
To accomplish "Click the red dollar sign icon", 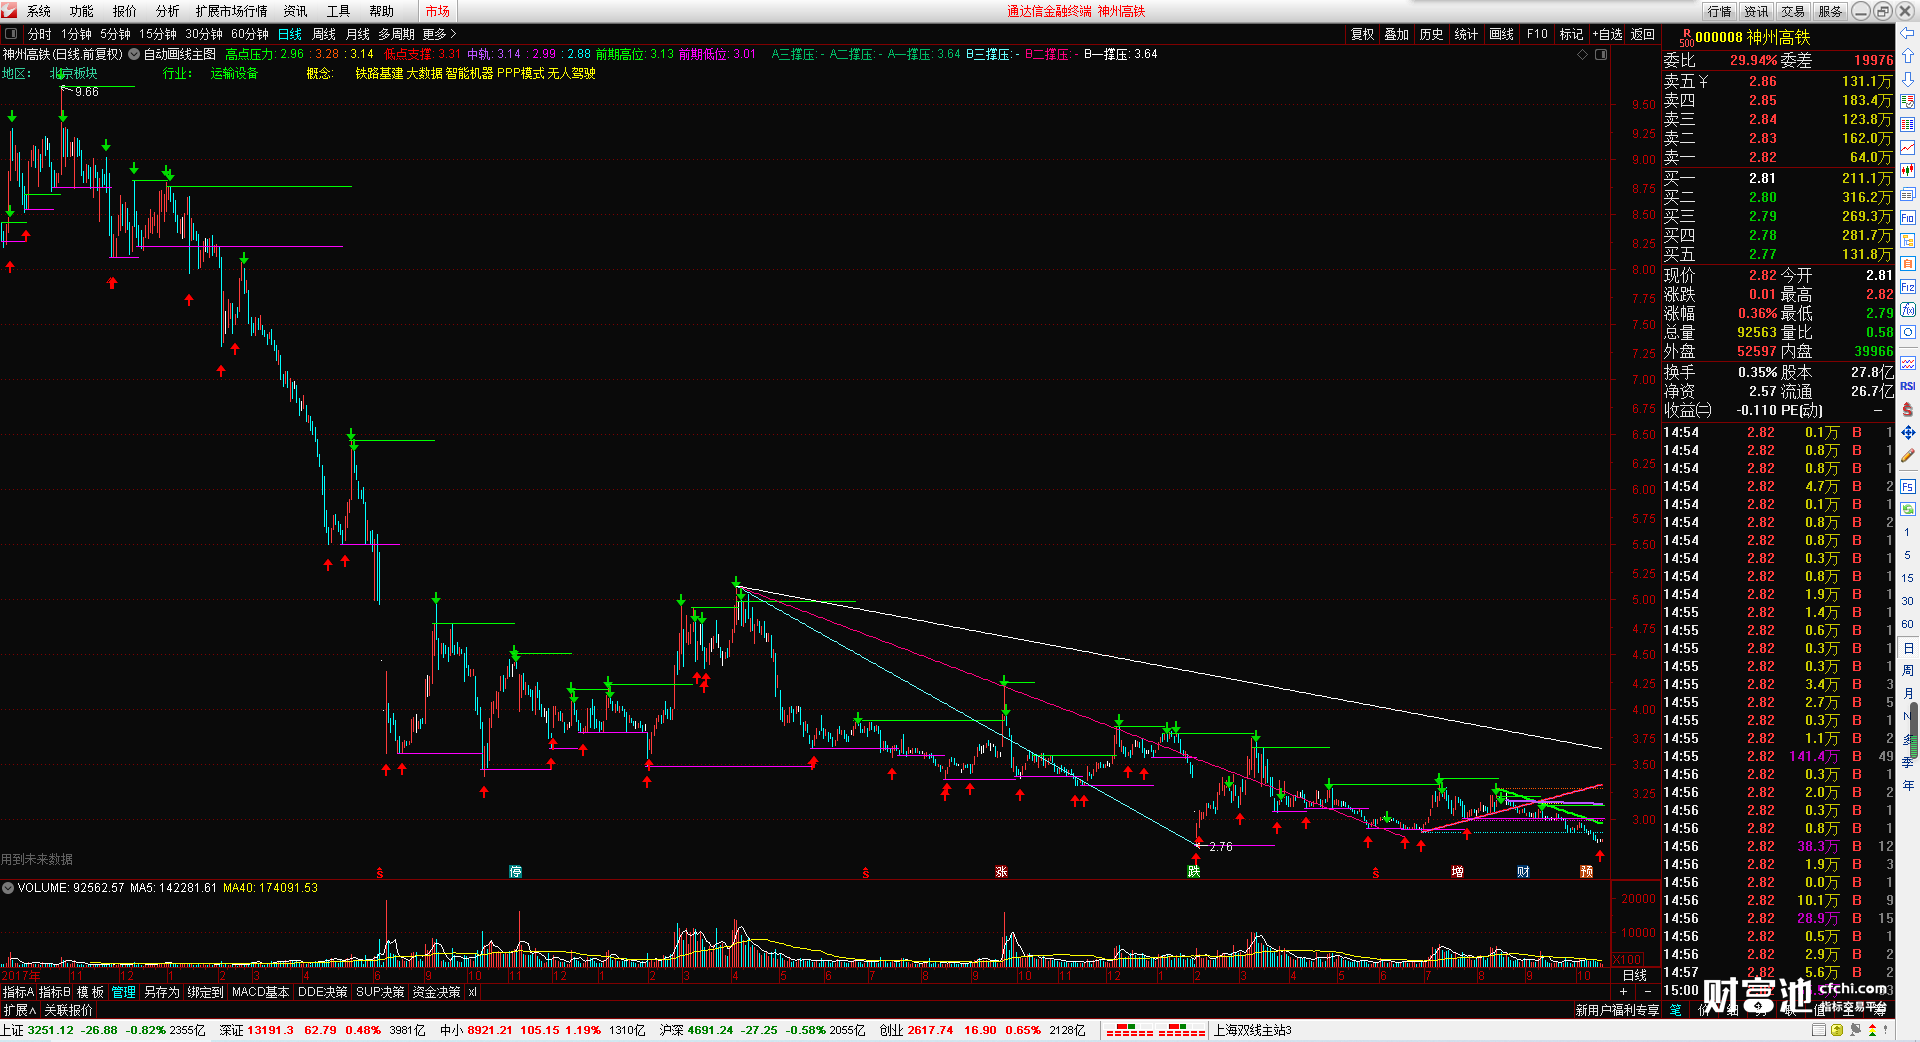I will pos(1908,409).
